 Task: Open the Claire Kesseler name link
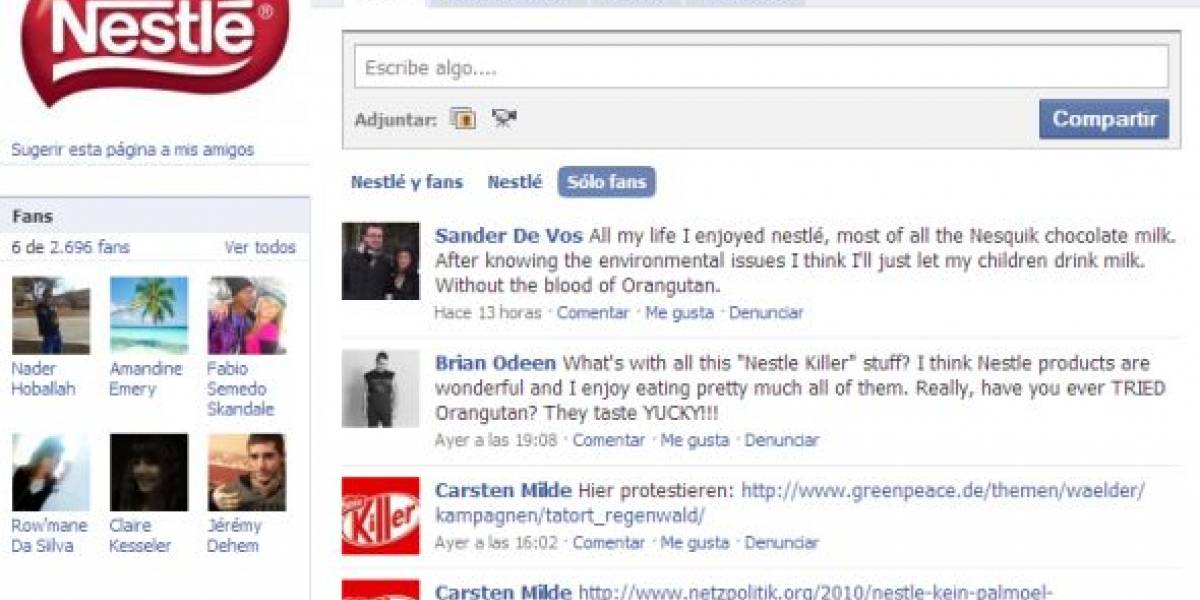pos(140,536)
